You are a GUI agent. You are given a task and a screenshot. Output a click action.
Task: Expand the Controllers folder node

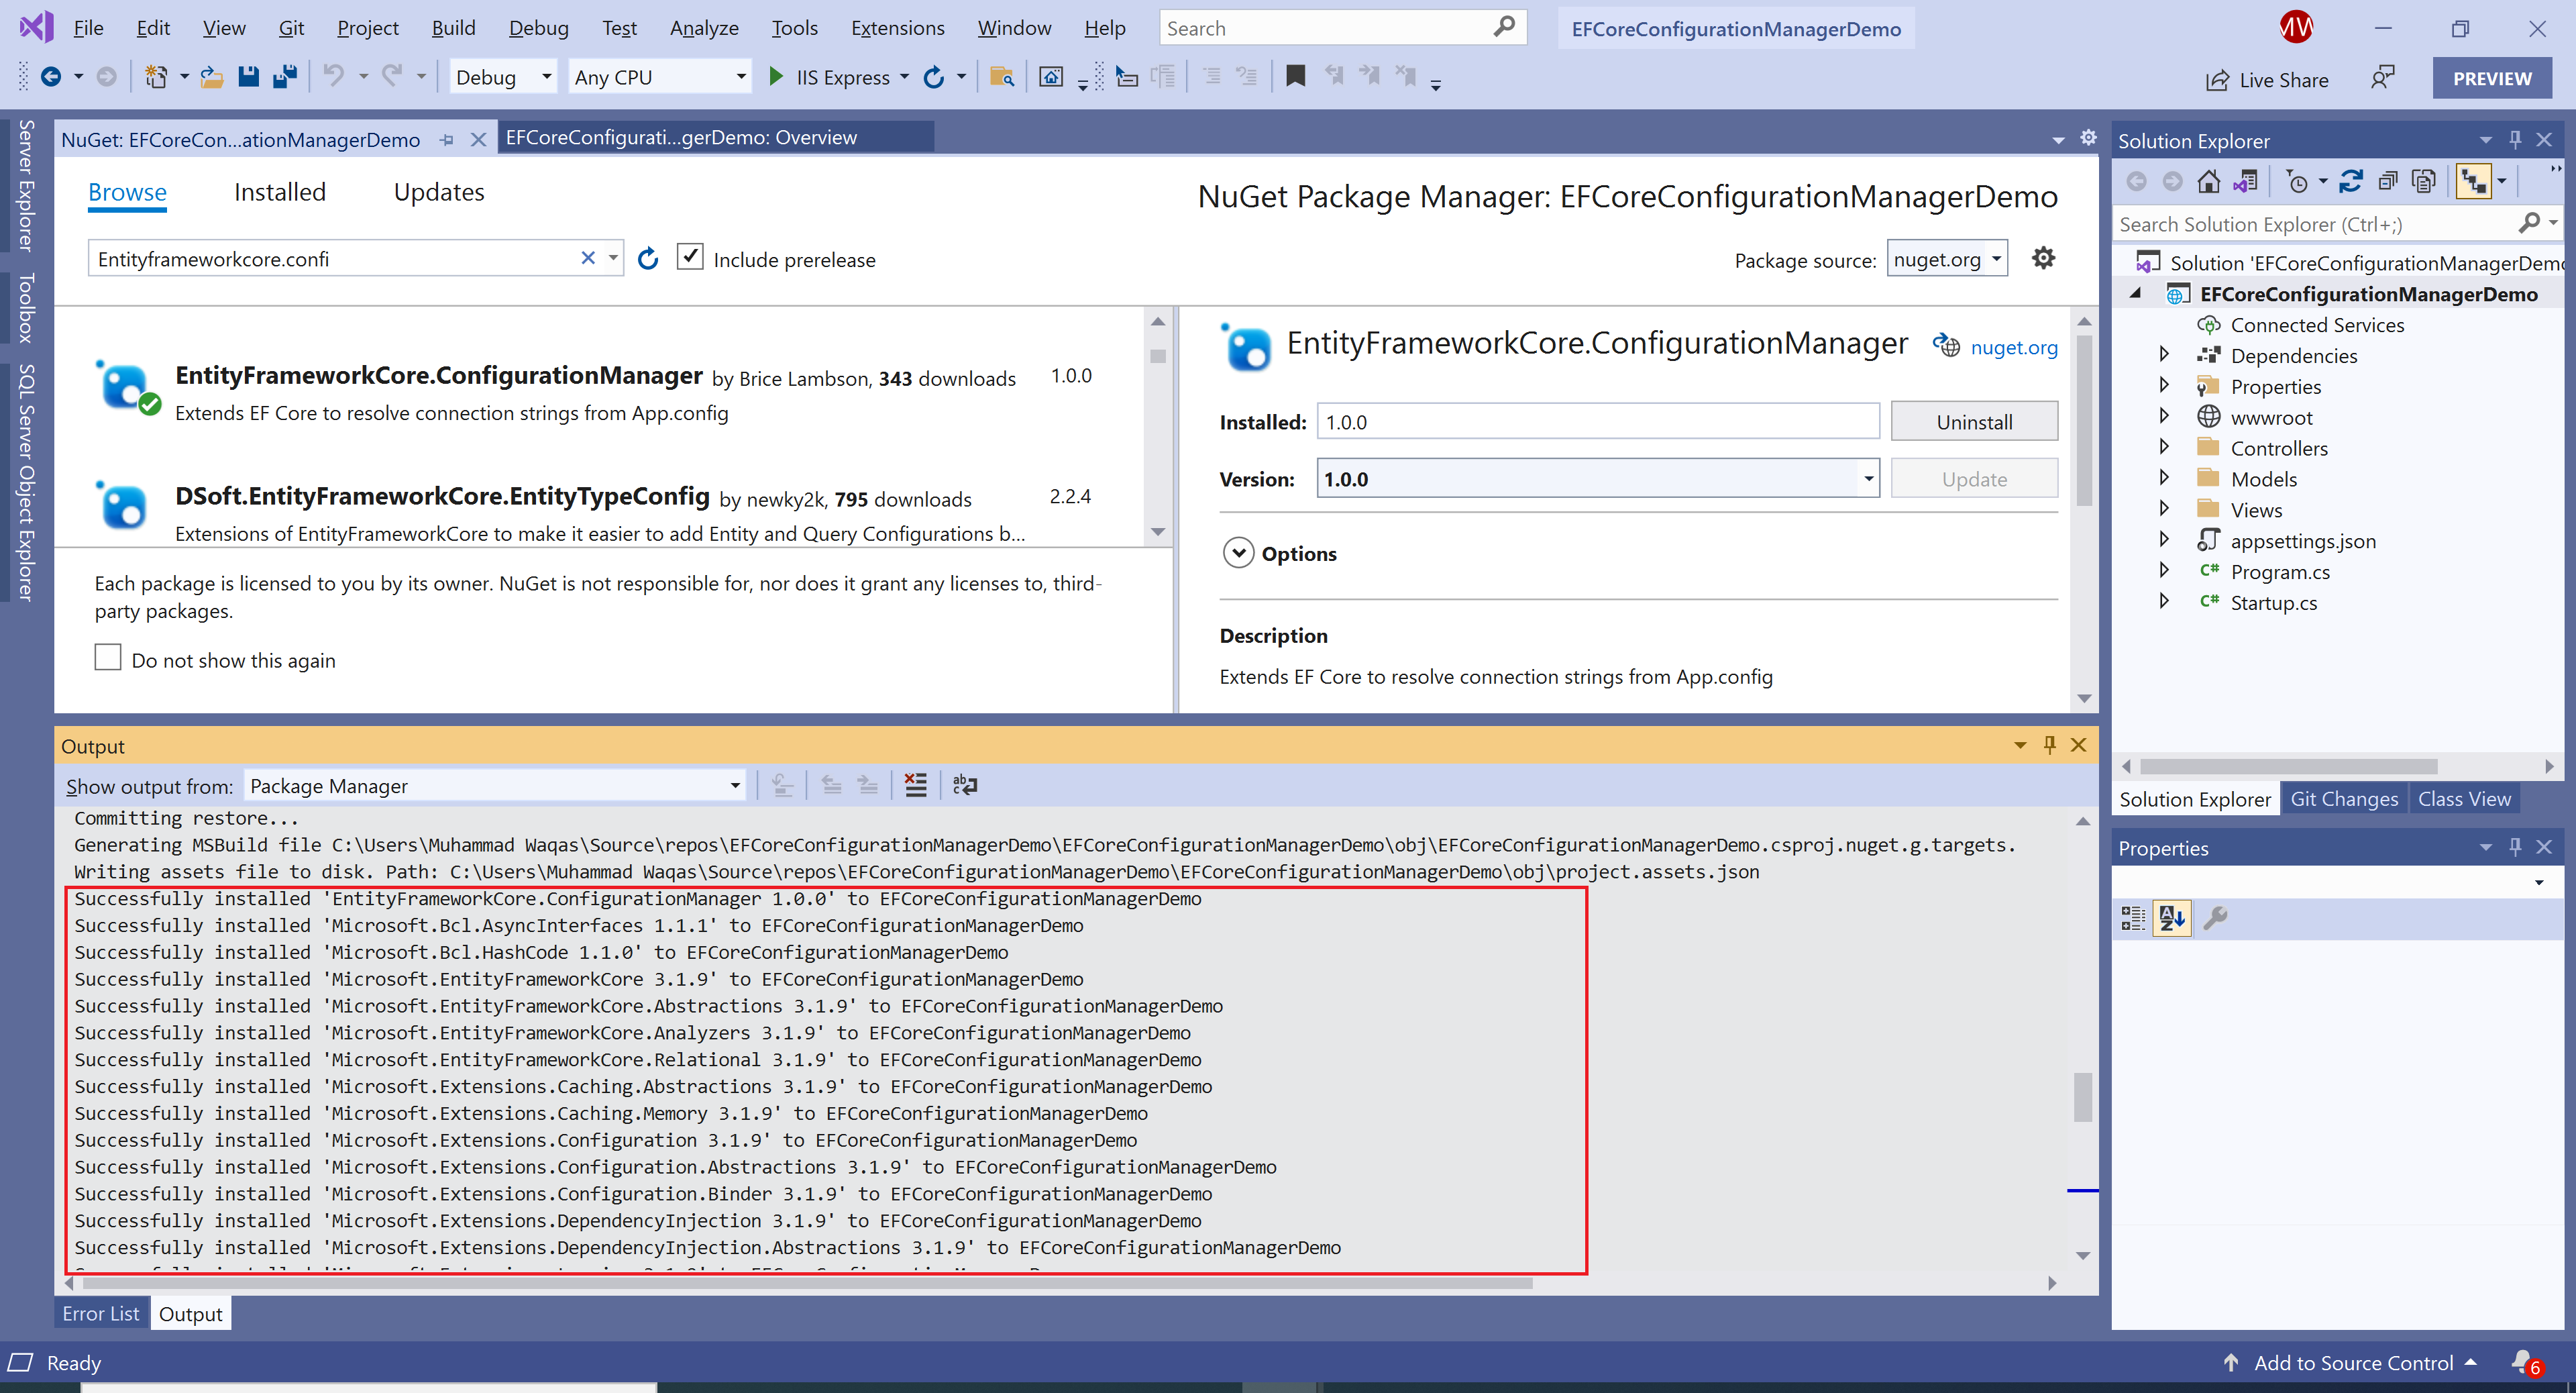[x=2164, y=448]
